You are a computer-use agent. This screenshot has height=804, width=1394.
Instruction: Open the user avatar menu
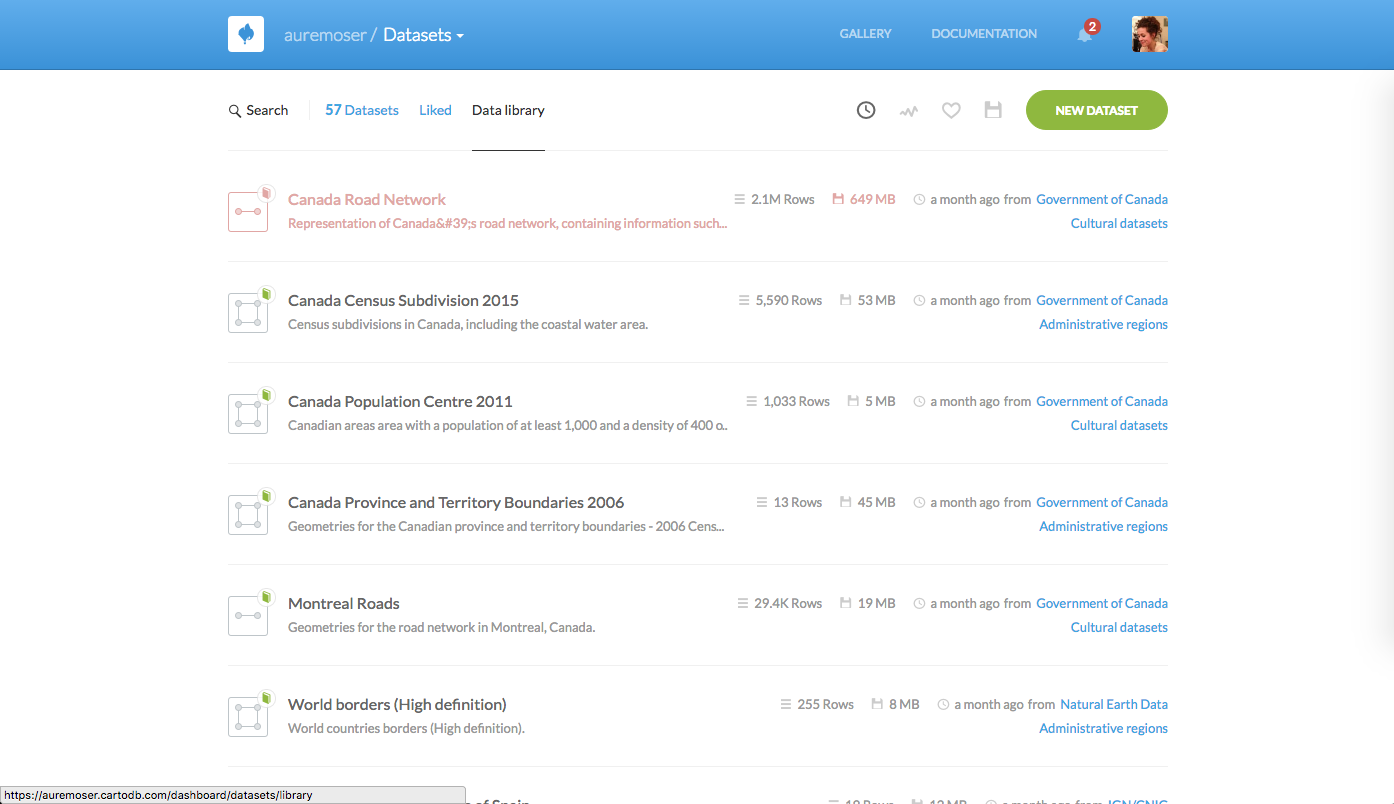point(1149,34)
